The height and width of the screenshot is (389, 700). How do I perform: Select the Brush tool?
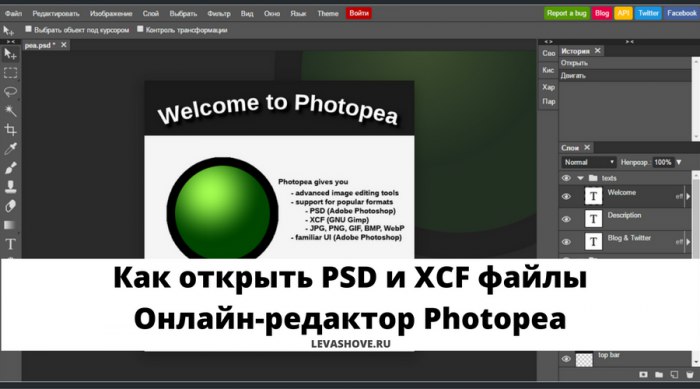click(10, 168)
